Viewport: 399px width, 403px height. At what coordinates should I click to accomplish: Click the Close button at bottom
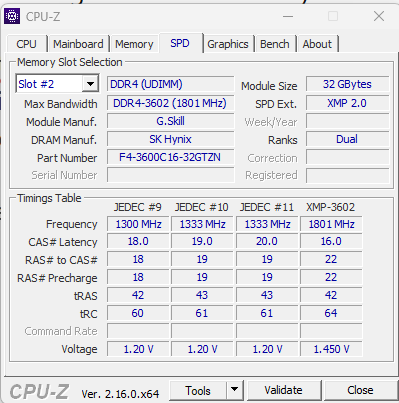360,390
